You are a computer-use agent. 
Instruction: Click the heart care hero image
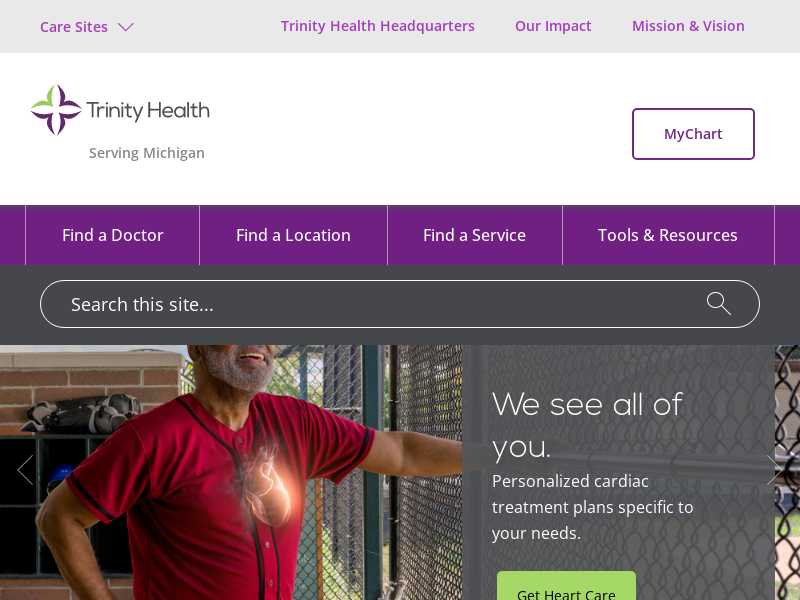(231, 472)
